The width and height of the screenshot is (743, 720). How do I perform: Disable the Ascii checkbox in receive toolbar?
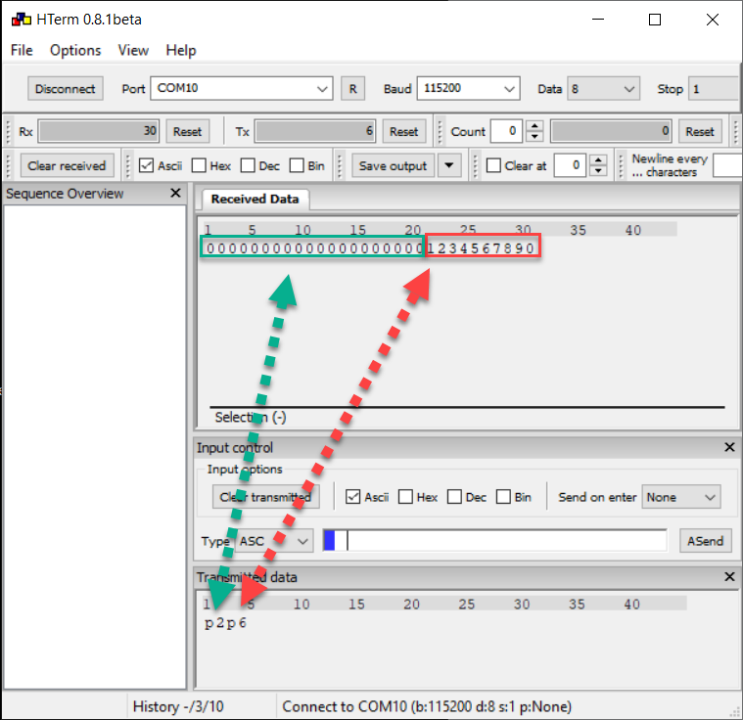point(147,166)
